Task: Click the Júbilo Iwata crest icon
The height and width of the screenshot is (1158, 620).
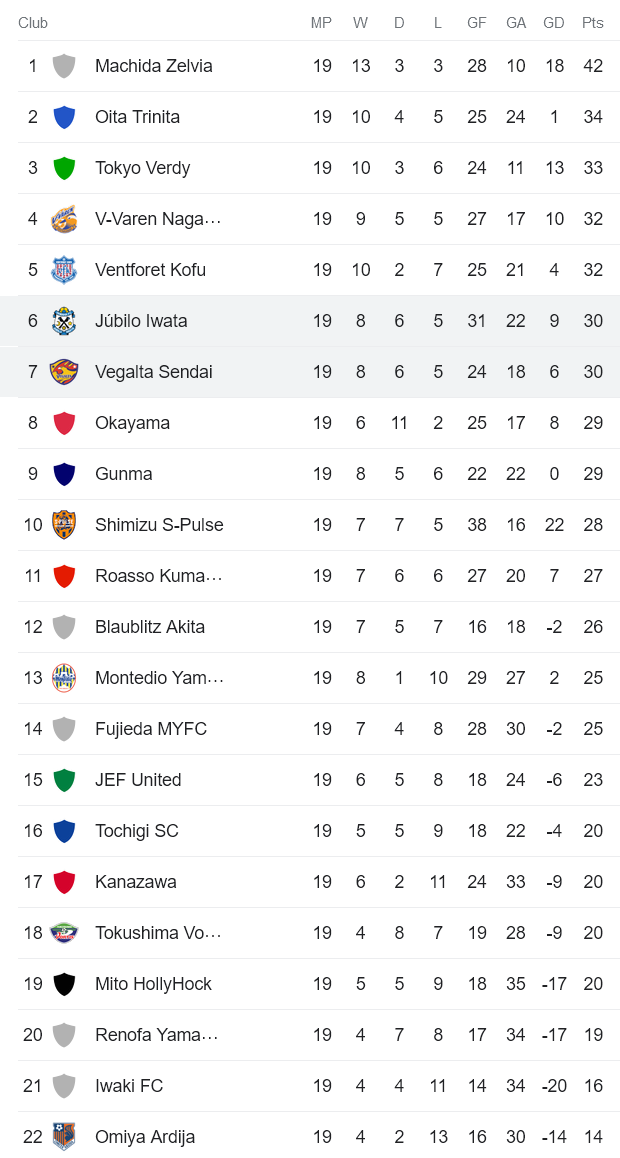Action: click(x=64, y=321)
